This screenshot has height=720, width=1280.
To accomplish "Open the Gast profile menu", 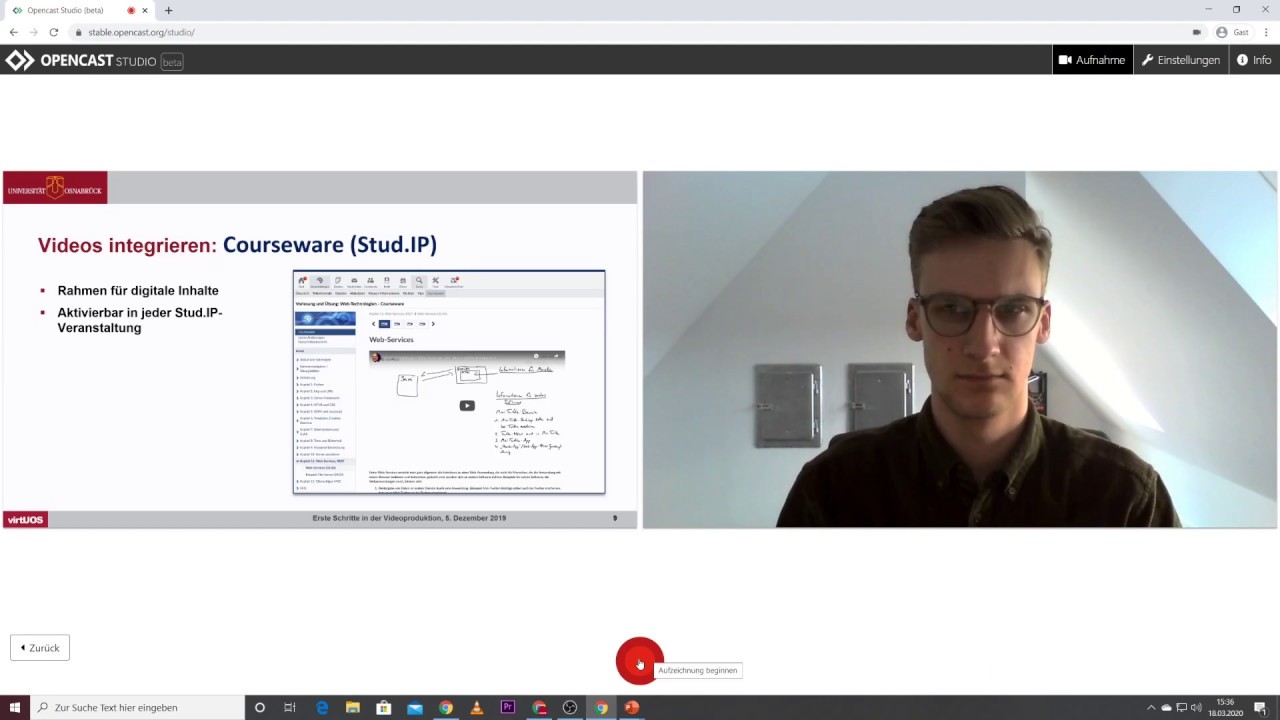I will click(x=1232, y=32).
